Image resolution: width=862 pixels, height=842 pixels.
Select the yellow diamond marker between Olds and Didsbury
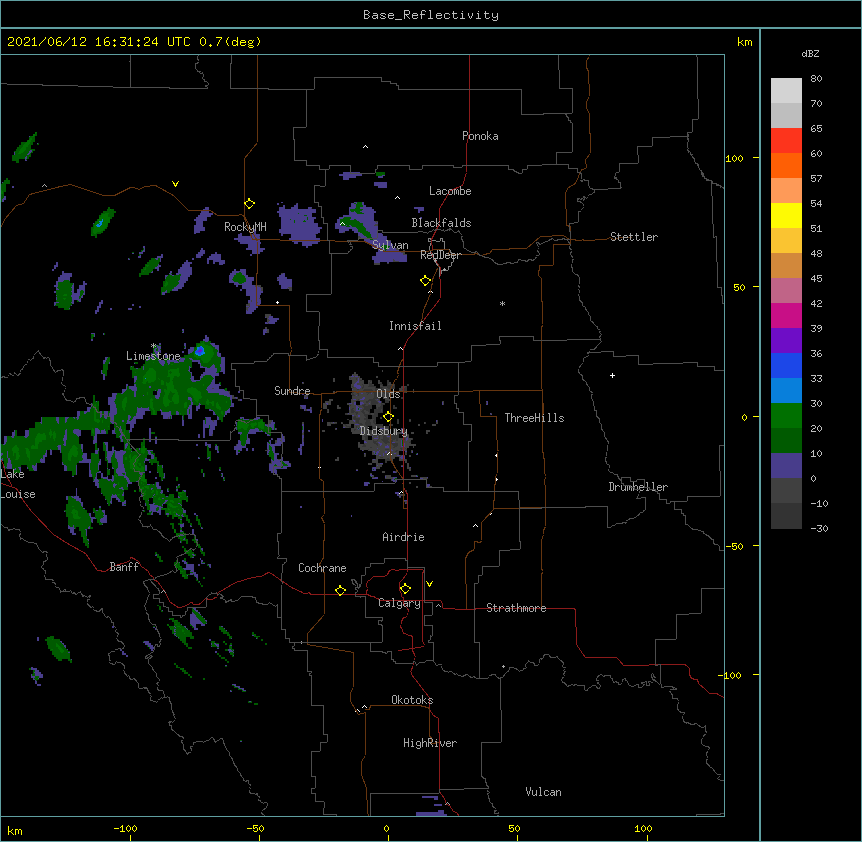tap(388, 417)
